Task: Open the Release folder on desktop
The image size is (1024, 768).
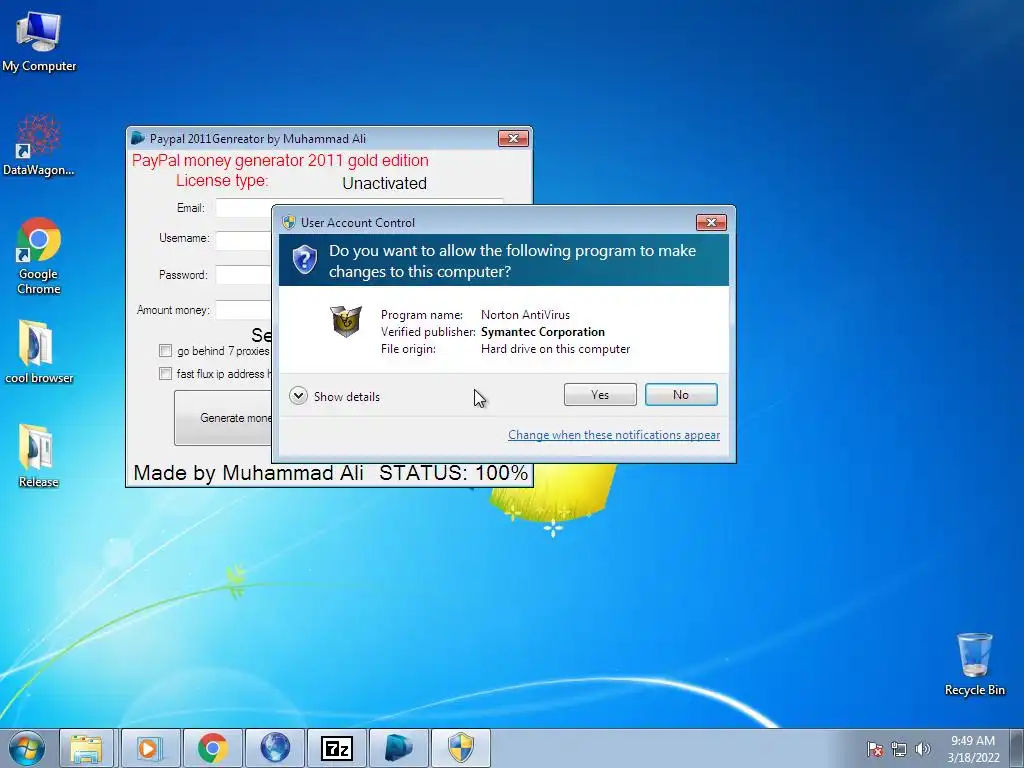Action: (39, 456)
